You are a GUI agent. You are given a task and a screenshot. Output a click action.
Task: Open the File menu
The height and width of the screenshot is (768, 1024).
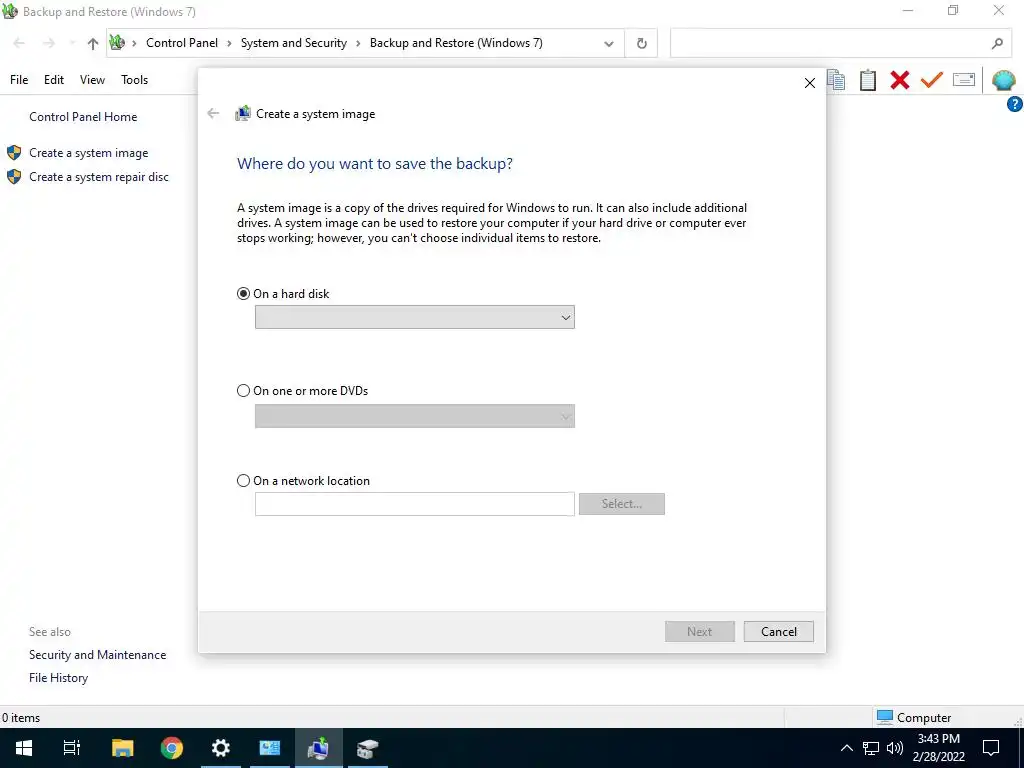pos(19,80)
